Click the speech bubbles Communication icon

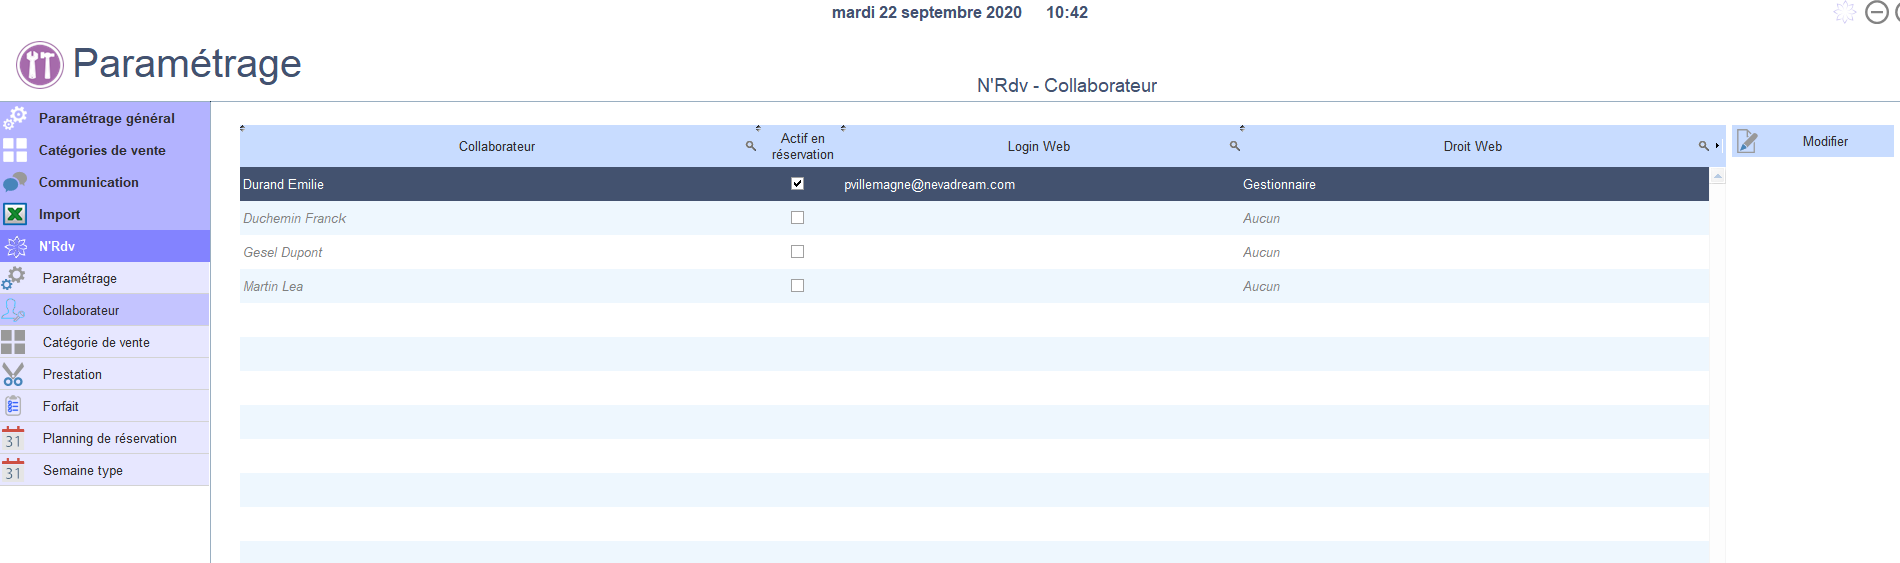pyautogui.click(x=15, y=182)
